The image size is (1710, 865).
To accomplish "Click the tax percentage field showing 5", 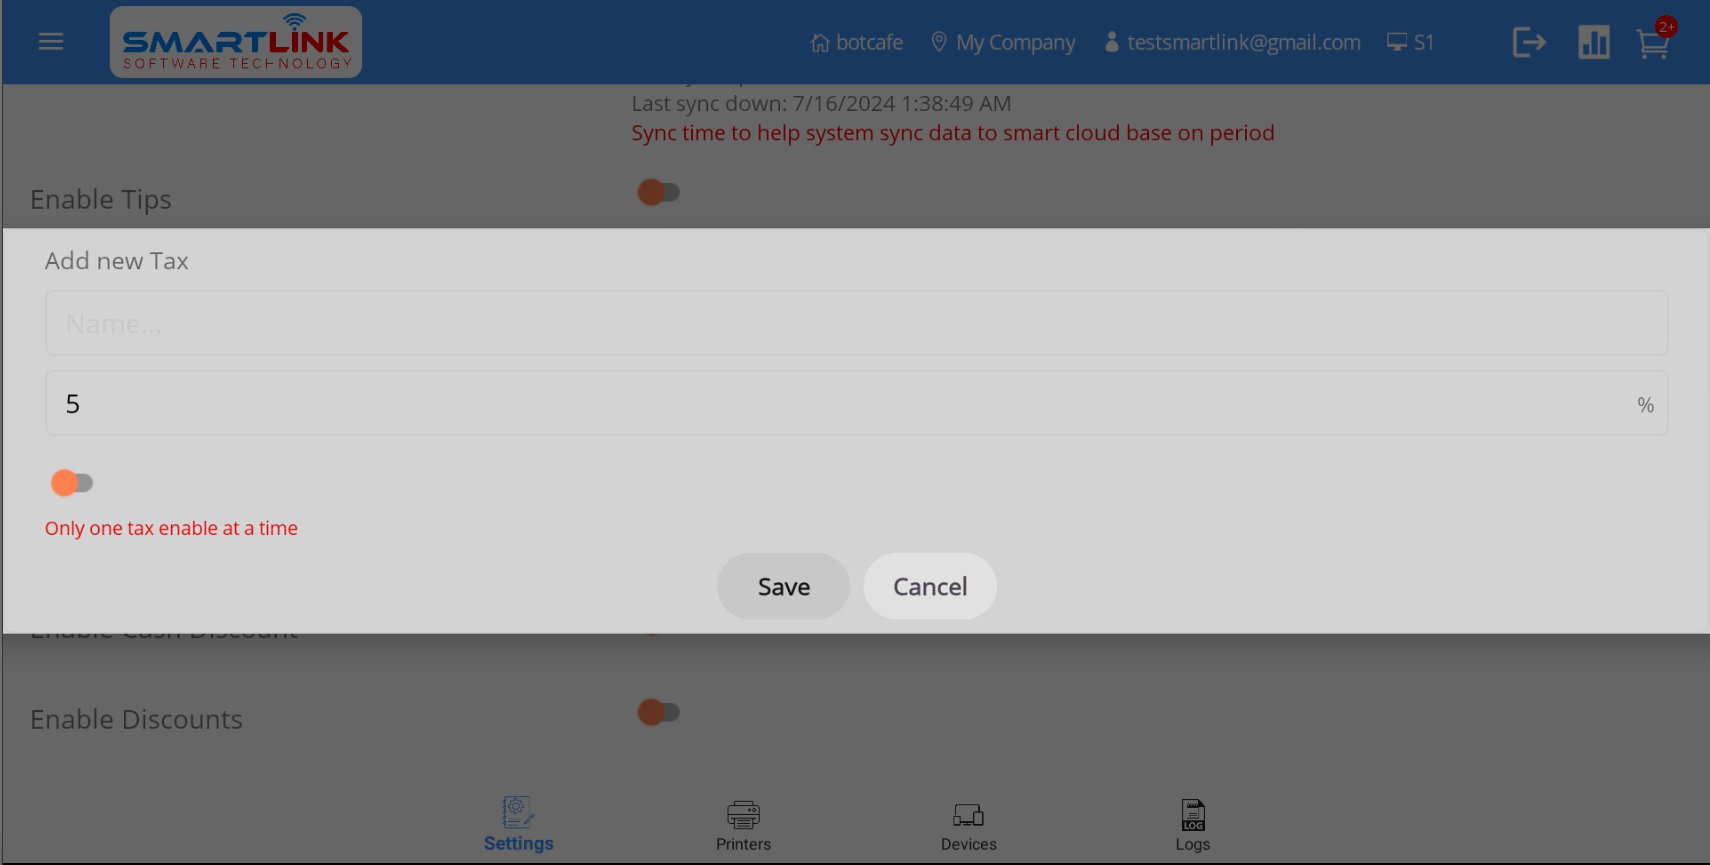I will pyautogui.click(x=856, y=403).
